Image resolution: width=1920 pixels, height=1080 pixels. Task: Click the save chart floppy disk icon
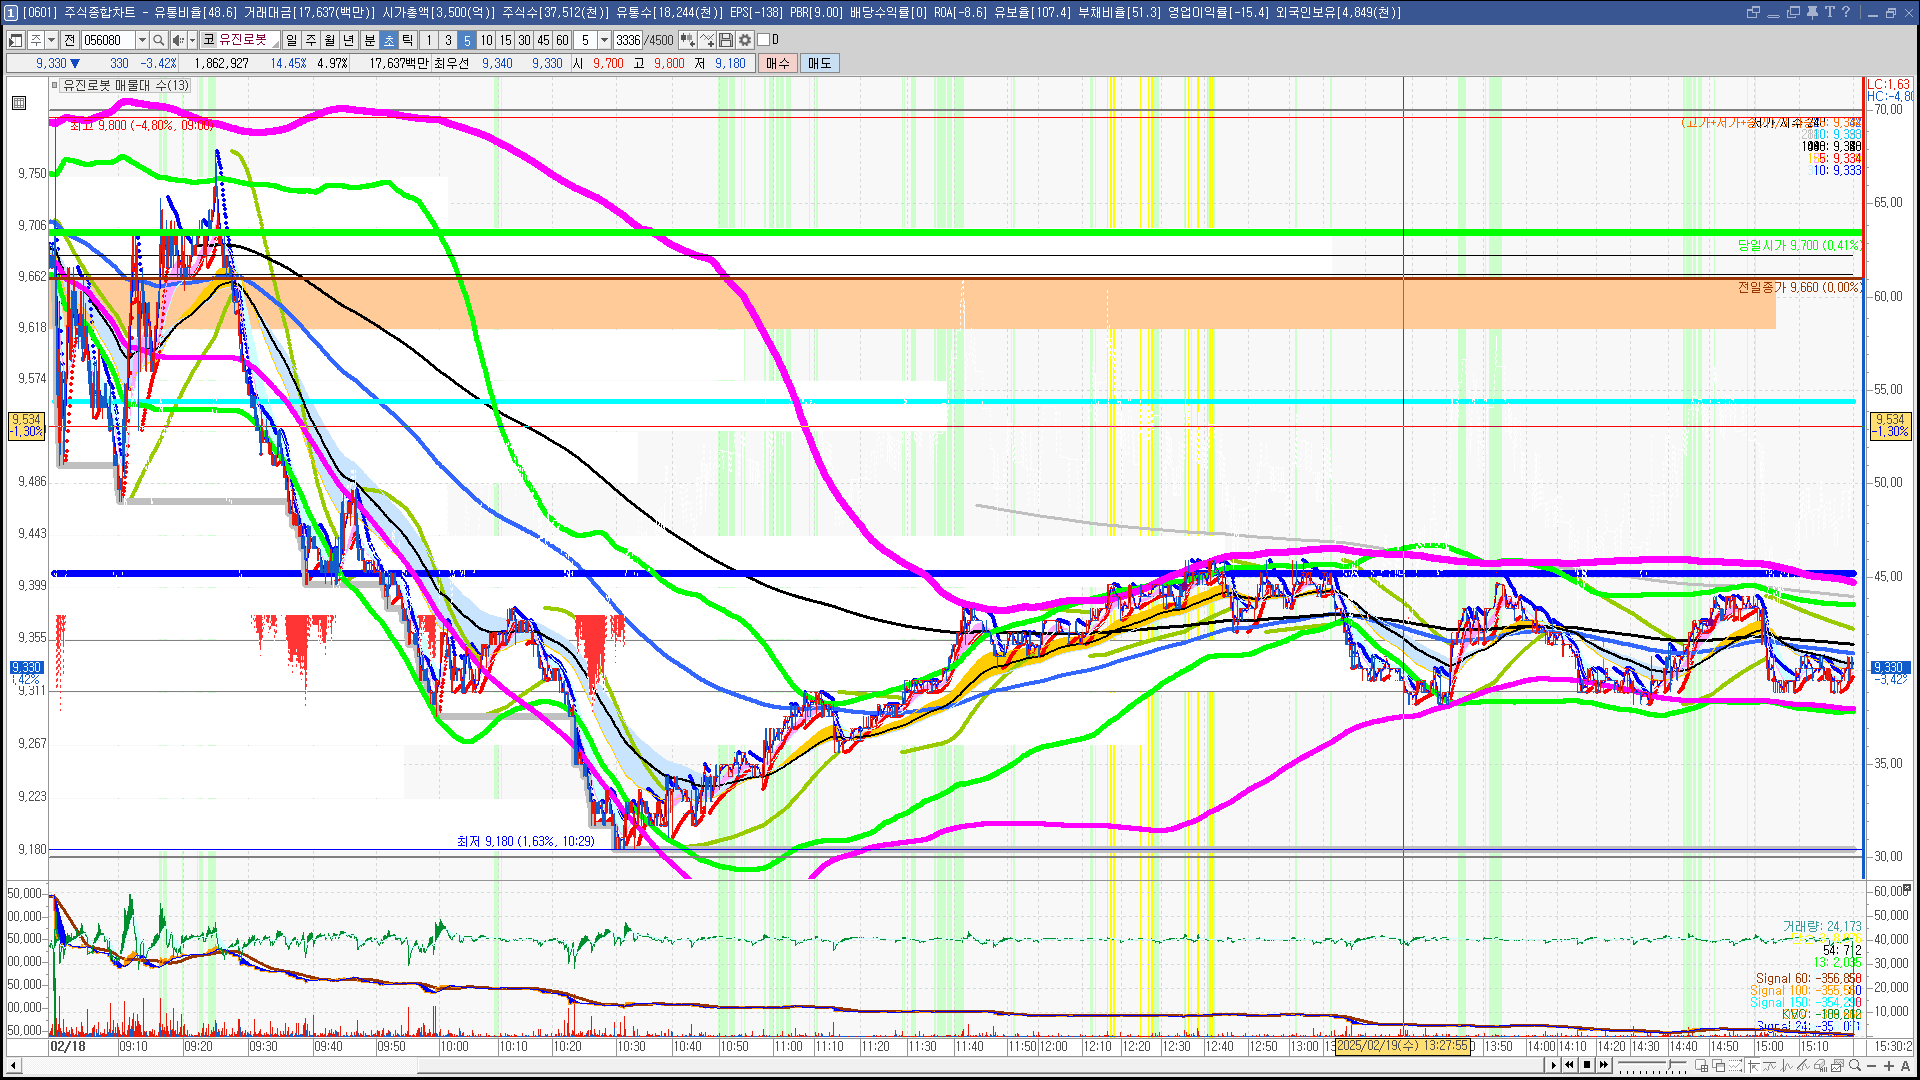tap(726, 40)
